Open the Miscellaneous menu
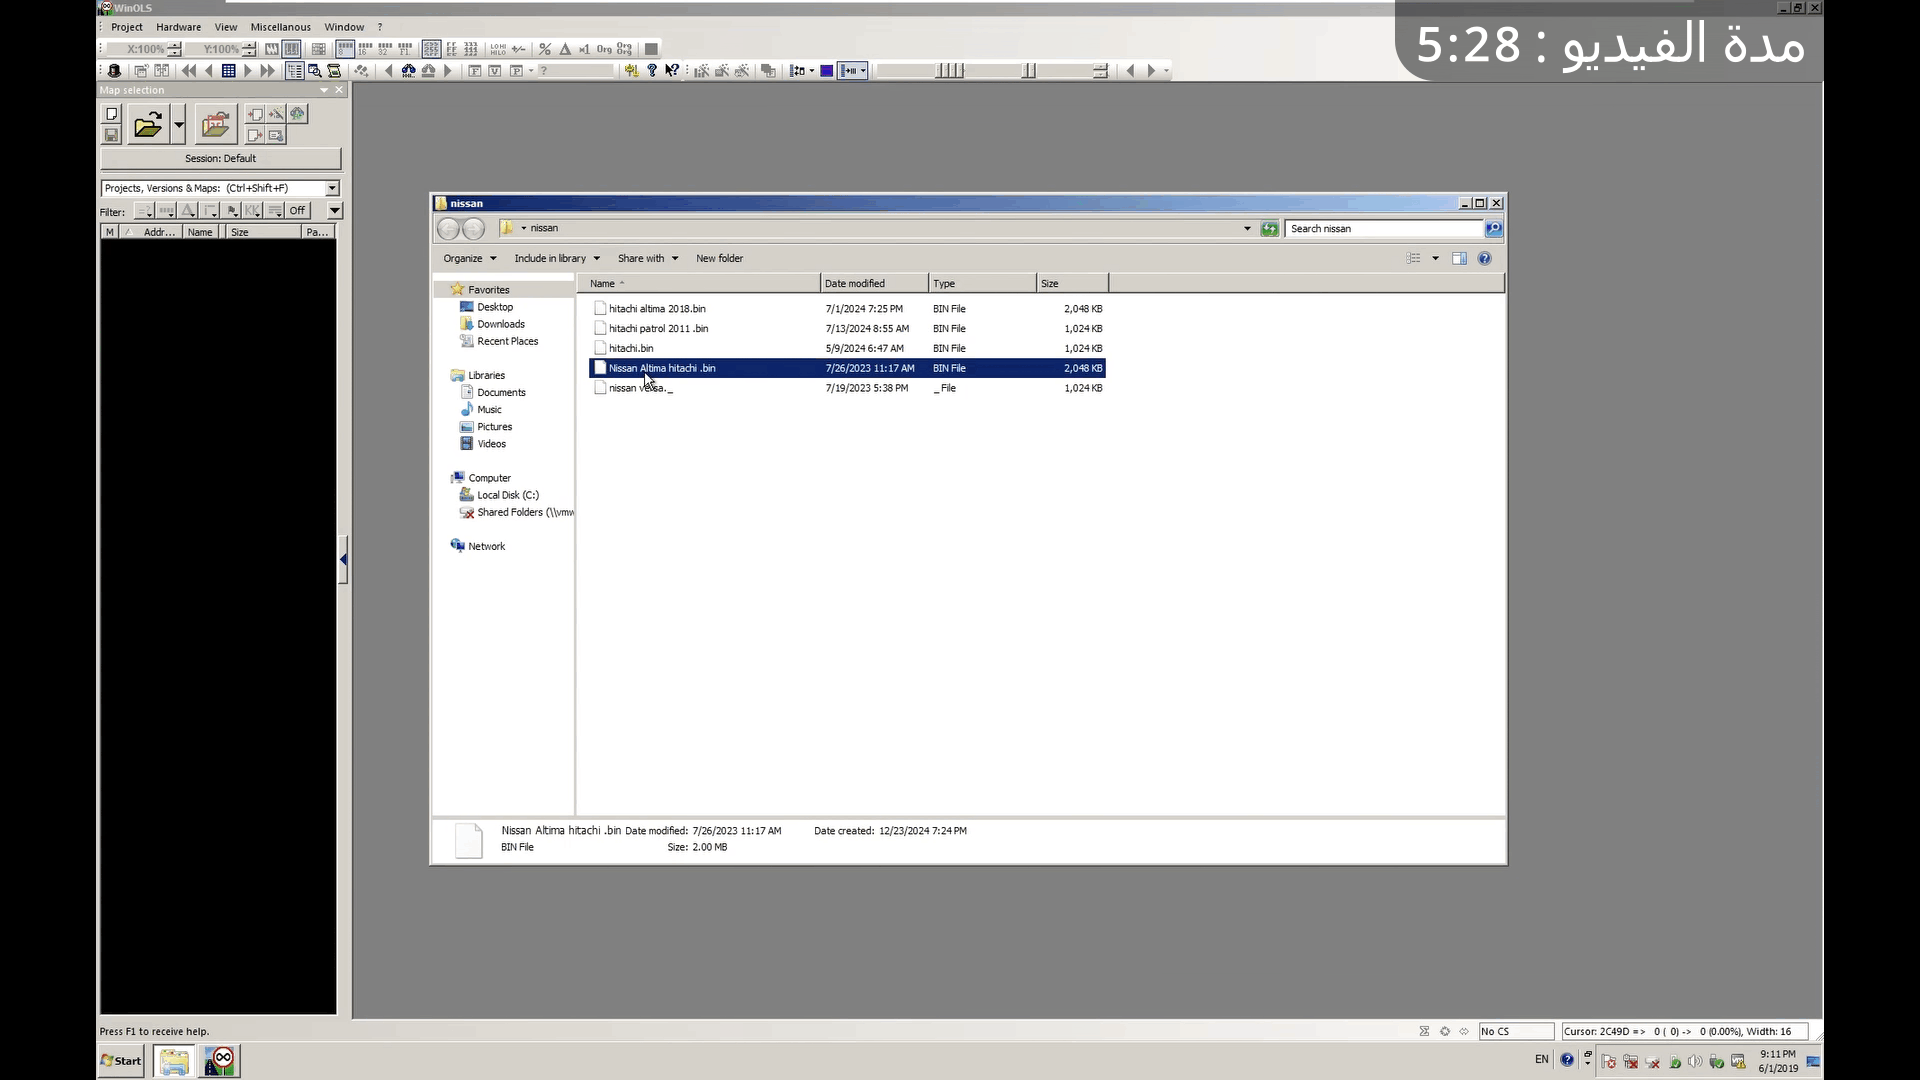The image size is (1920, 1080). tap(280, 27)
